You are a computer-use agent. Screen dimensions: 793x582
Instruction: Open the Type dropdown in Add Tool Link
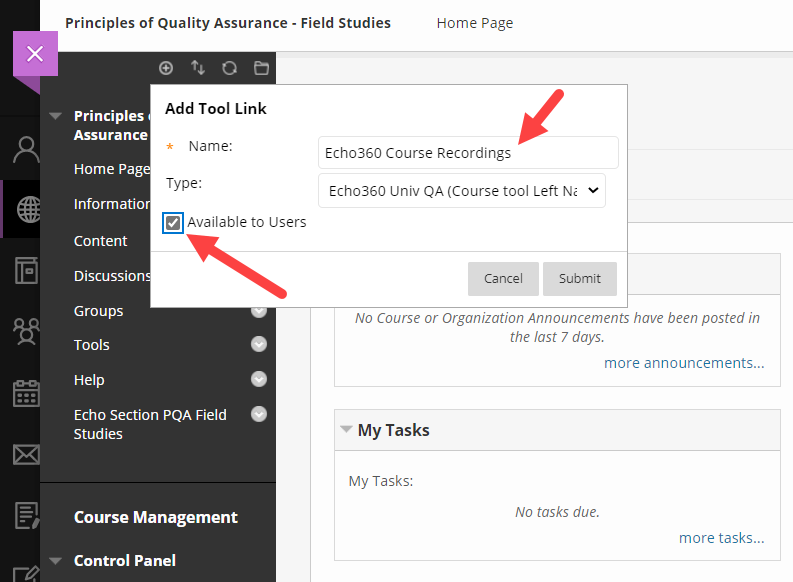point(462,191)
